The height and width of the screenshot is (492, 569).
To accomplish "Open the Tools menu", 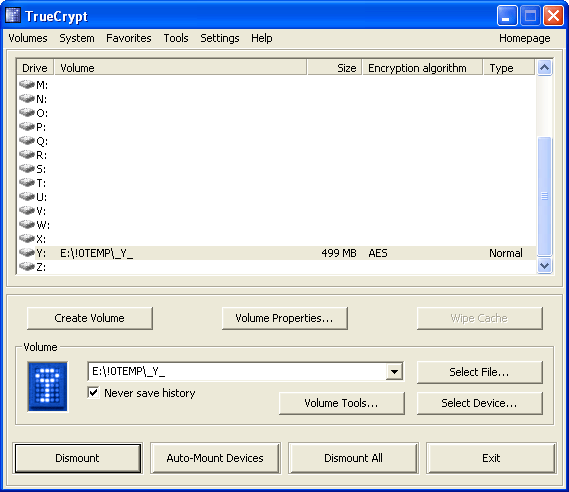I will (176, 38).
